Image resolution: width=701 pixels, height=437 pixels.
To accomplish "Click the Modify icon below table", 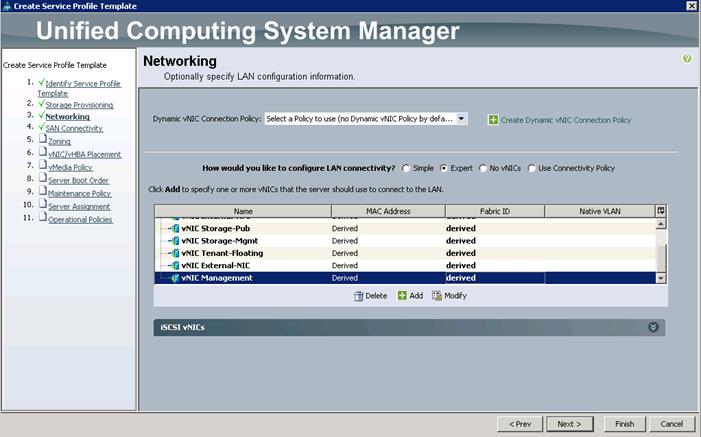I will click(x=437, y=296).
